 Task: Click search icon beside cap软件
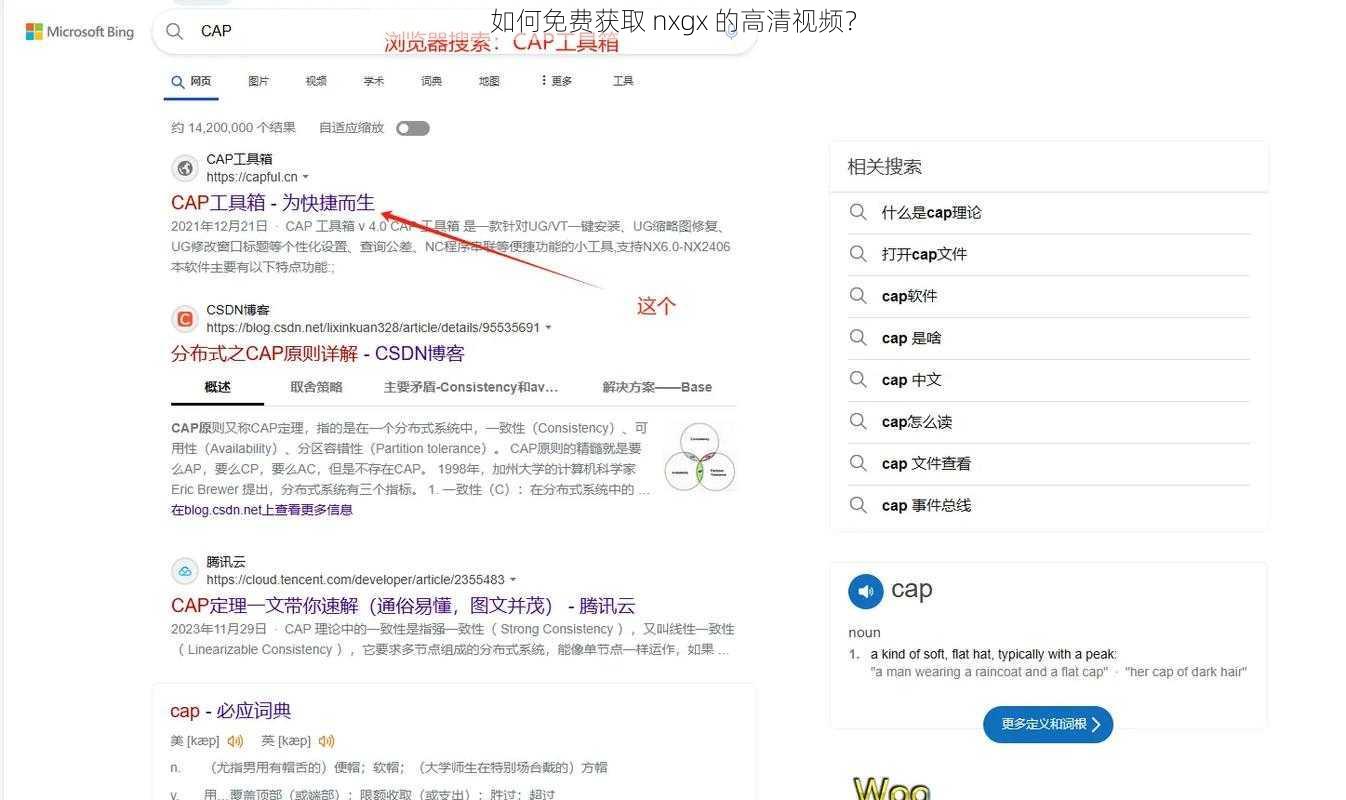858,296
